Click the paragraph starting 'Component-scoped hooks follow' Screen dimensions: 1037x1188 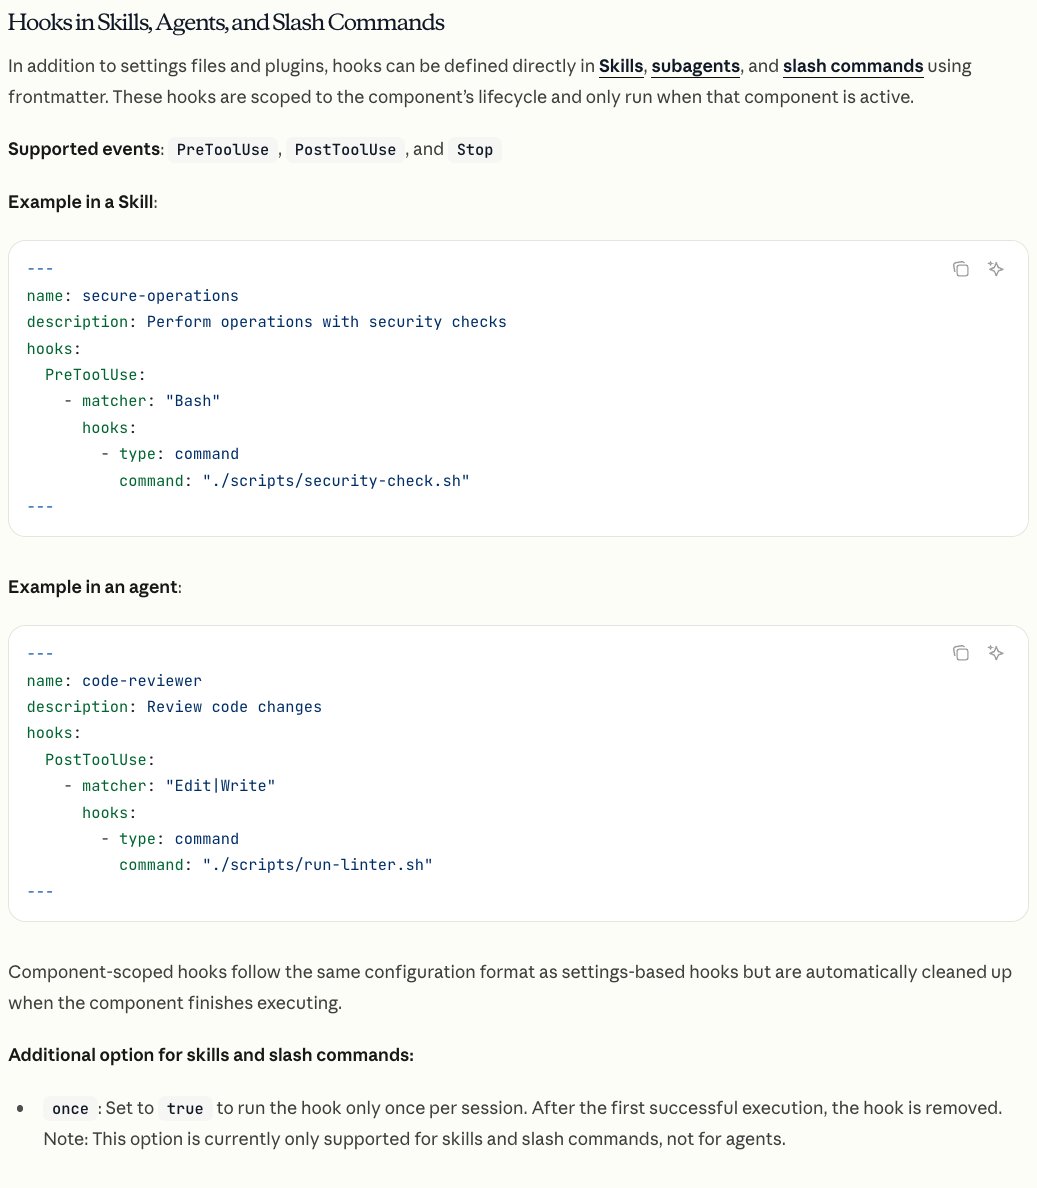pos(510,987)
